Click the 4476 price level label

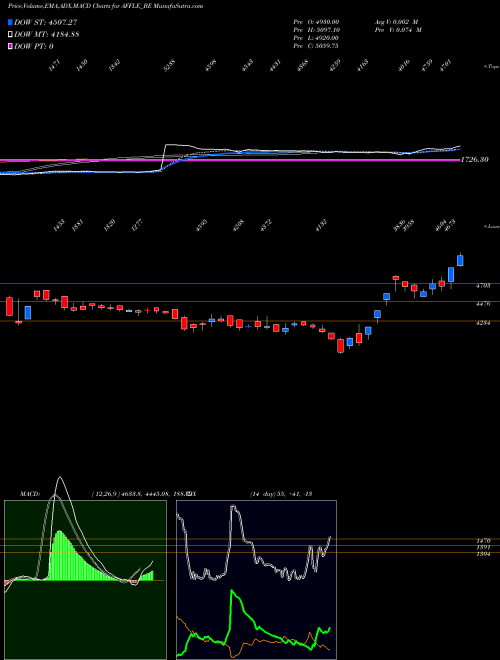[x=483, y=303]
